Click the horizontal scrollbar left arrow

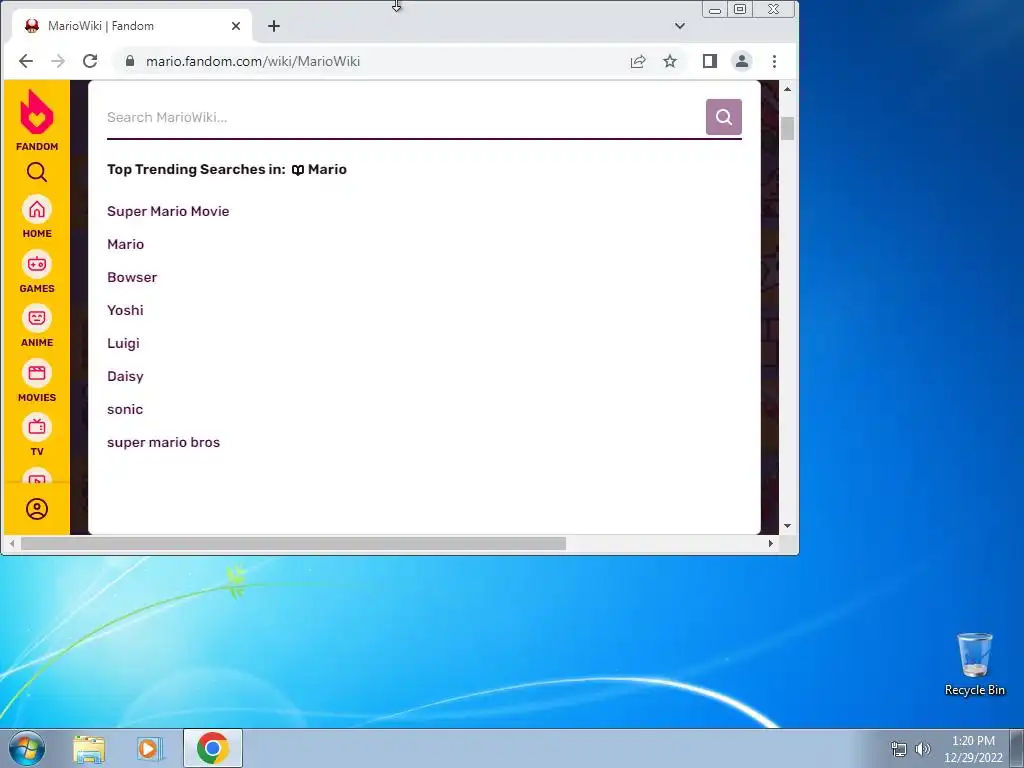click(x=12, y=543)
